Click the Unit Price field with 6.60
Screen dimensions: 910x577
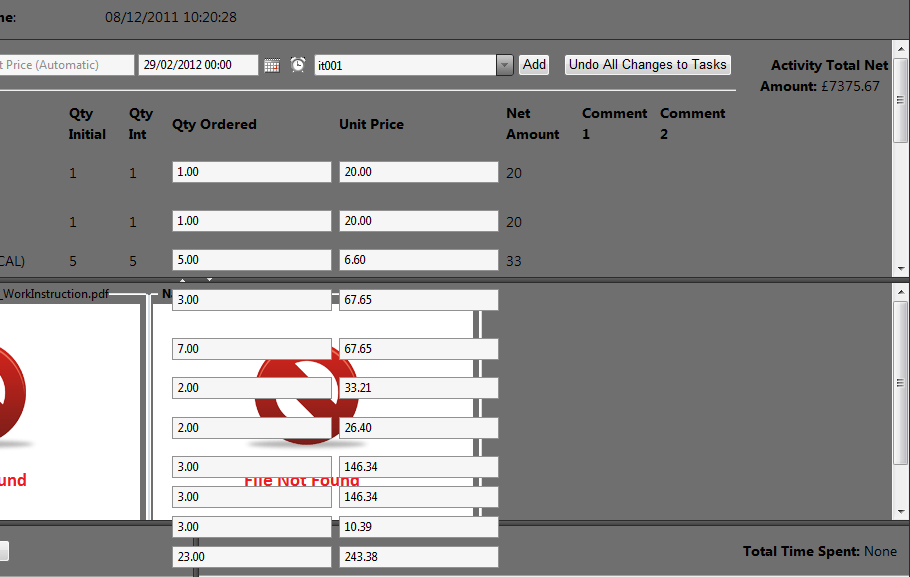pyautogui.click(x=418, y=260)
